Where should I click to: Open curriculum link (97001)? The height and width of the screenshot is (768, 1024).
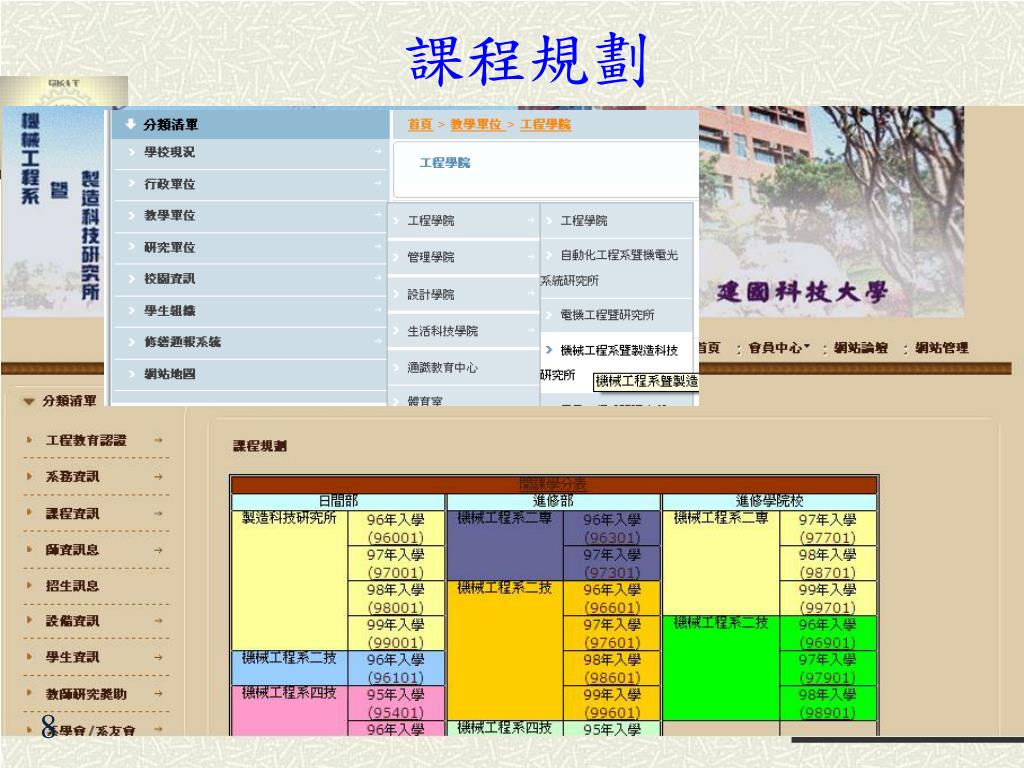tap(396, 573)
